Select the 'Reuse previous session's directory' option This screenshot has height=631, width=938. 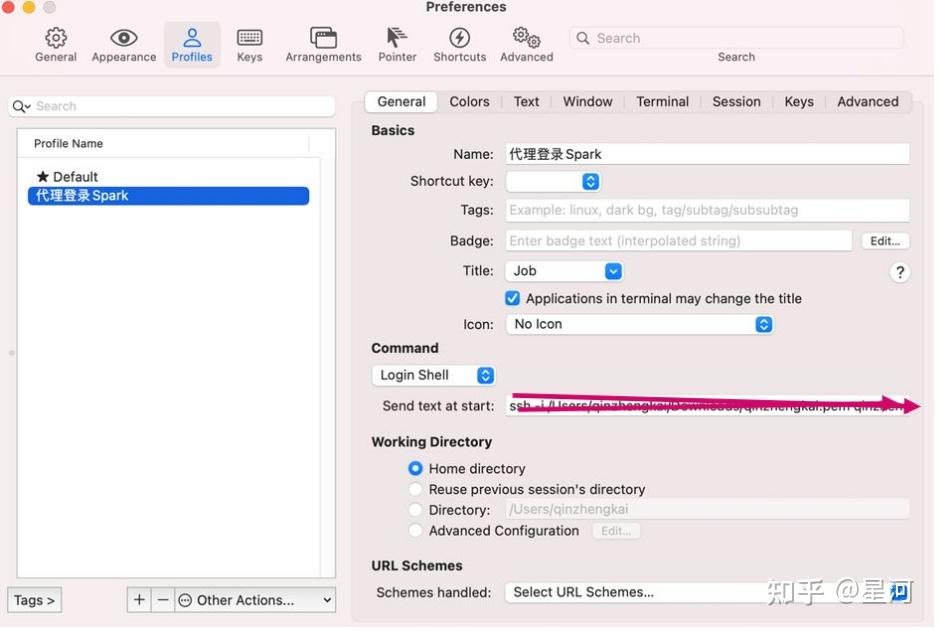tap(415, 489)
